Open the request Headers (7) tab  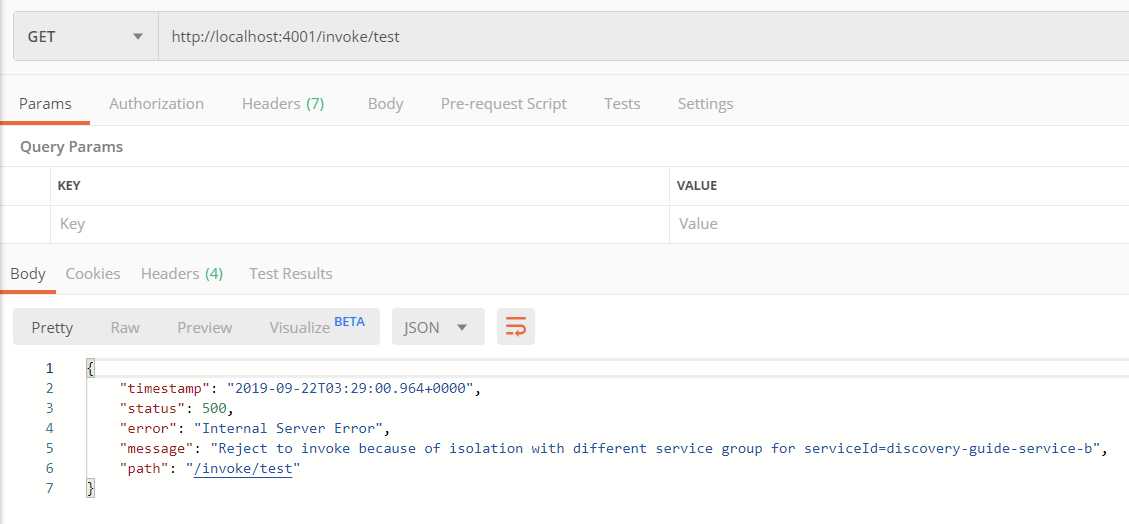point(283,104)
